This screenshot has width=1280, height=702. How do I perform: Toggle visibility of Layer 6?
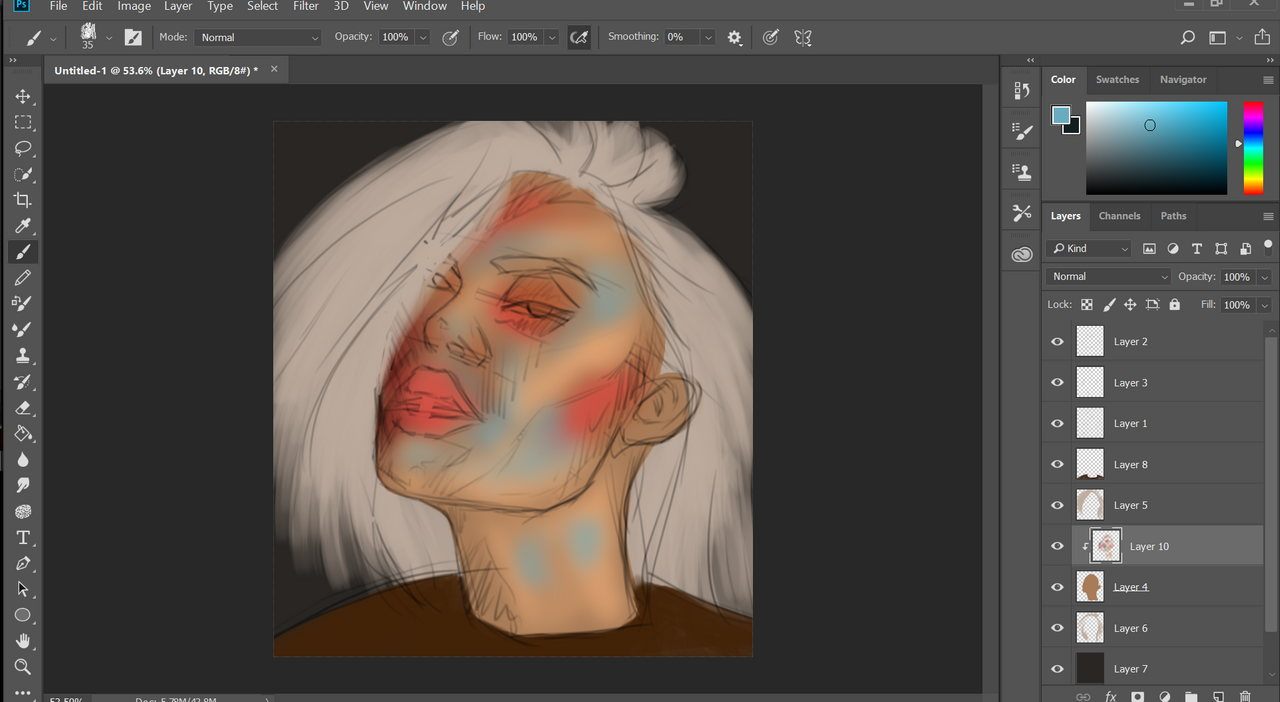(x=1057, y=629)
